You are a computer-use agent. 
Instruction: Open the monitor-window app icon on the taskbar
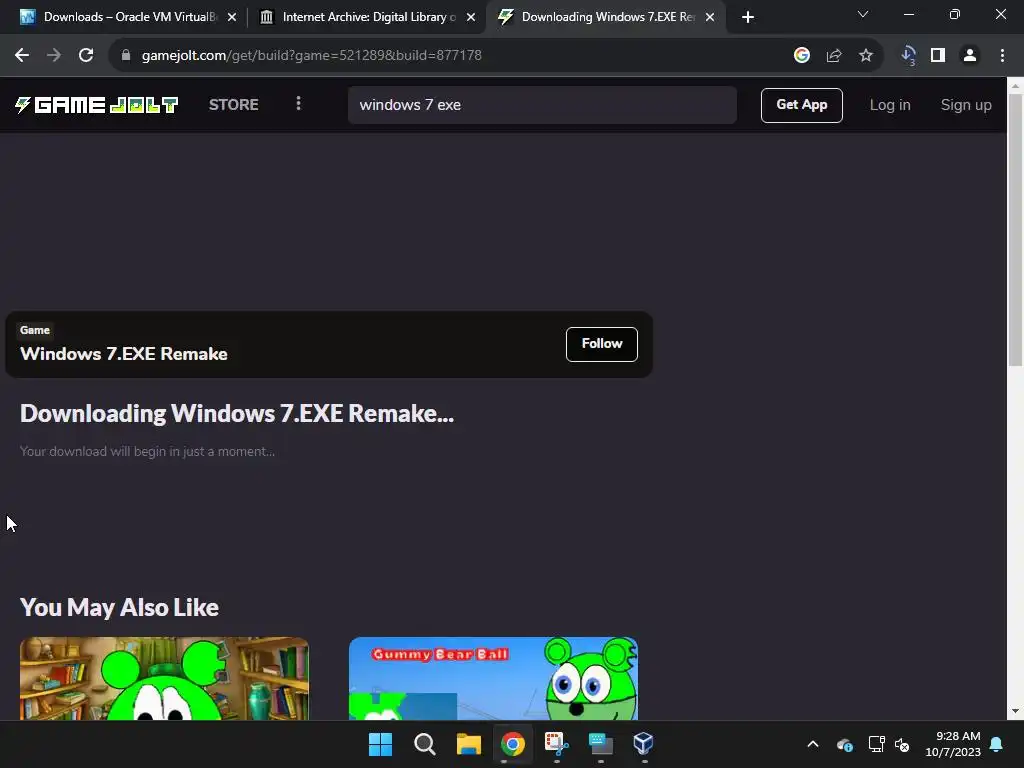click(x=600, y=744)
